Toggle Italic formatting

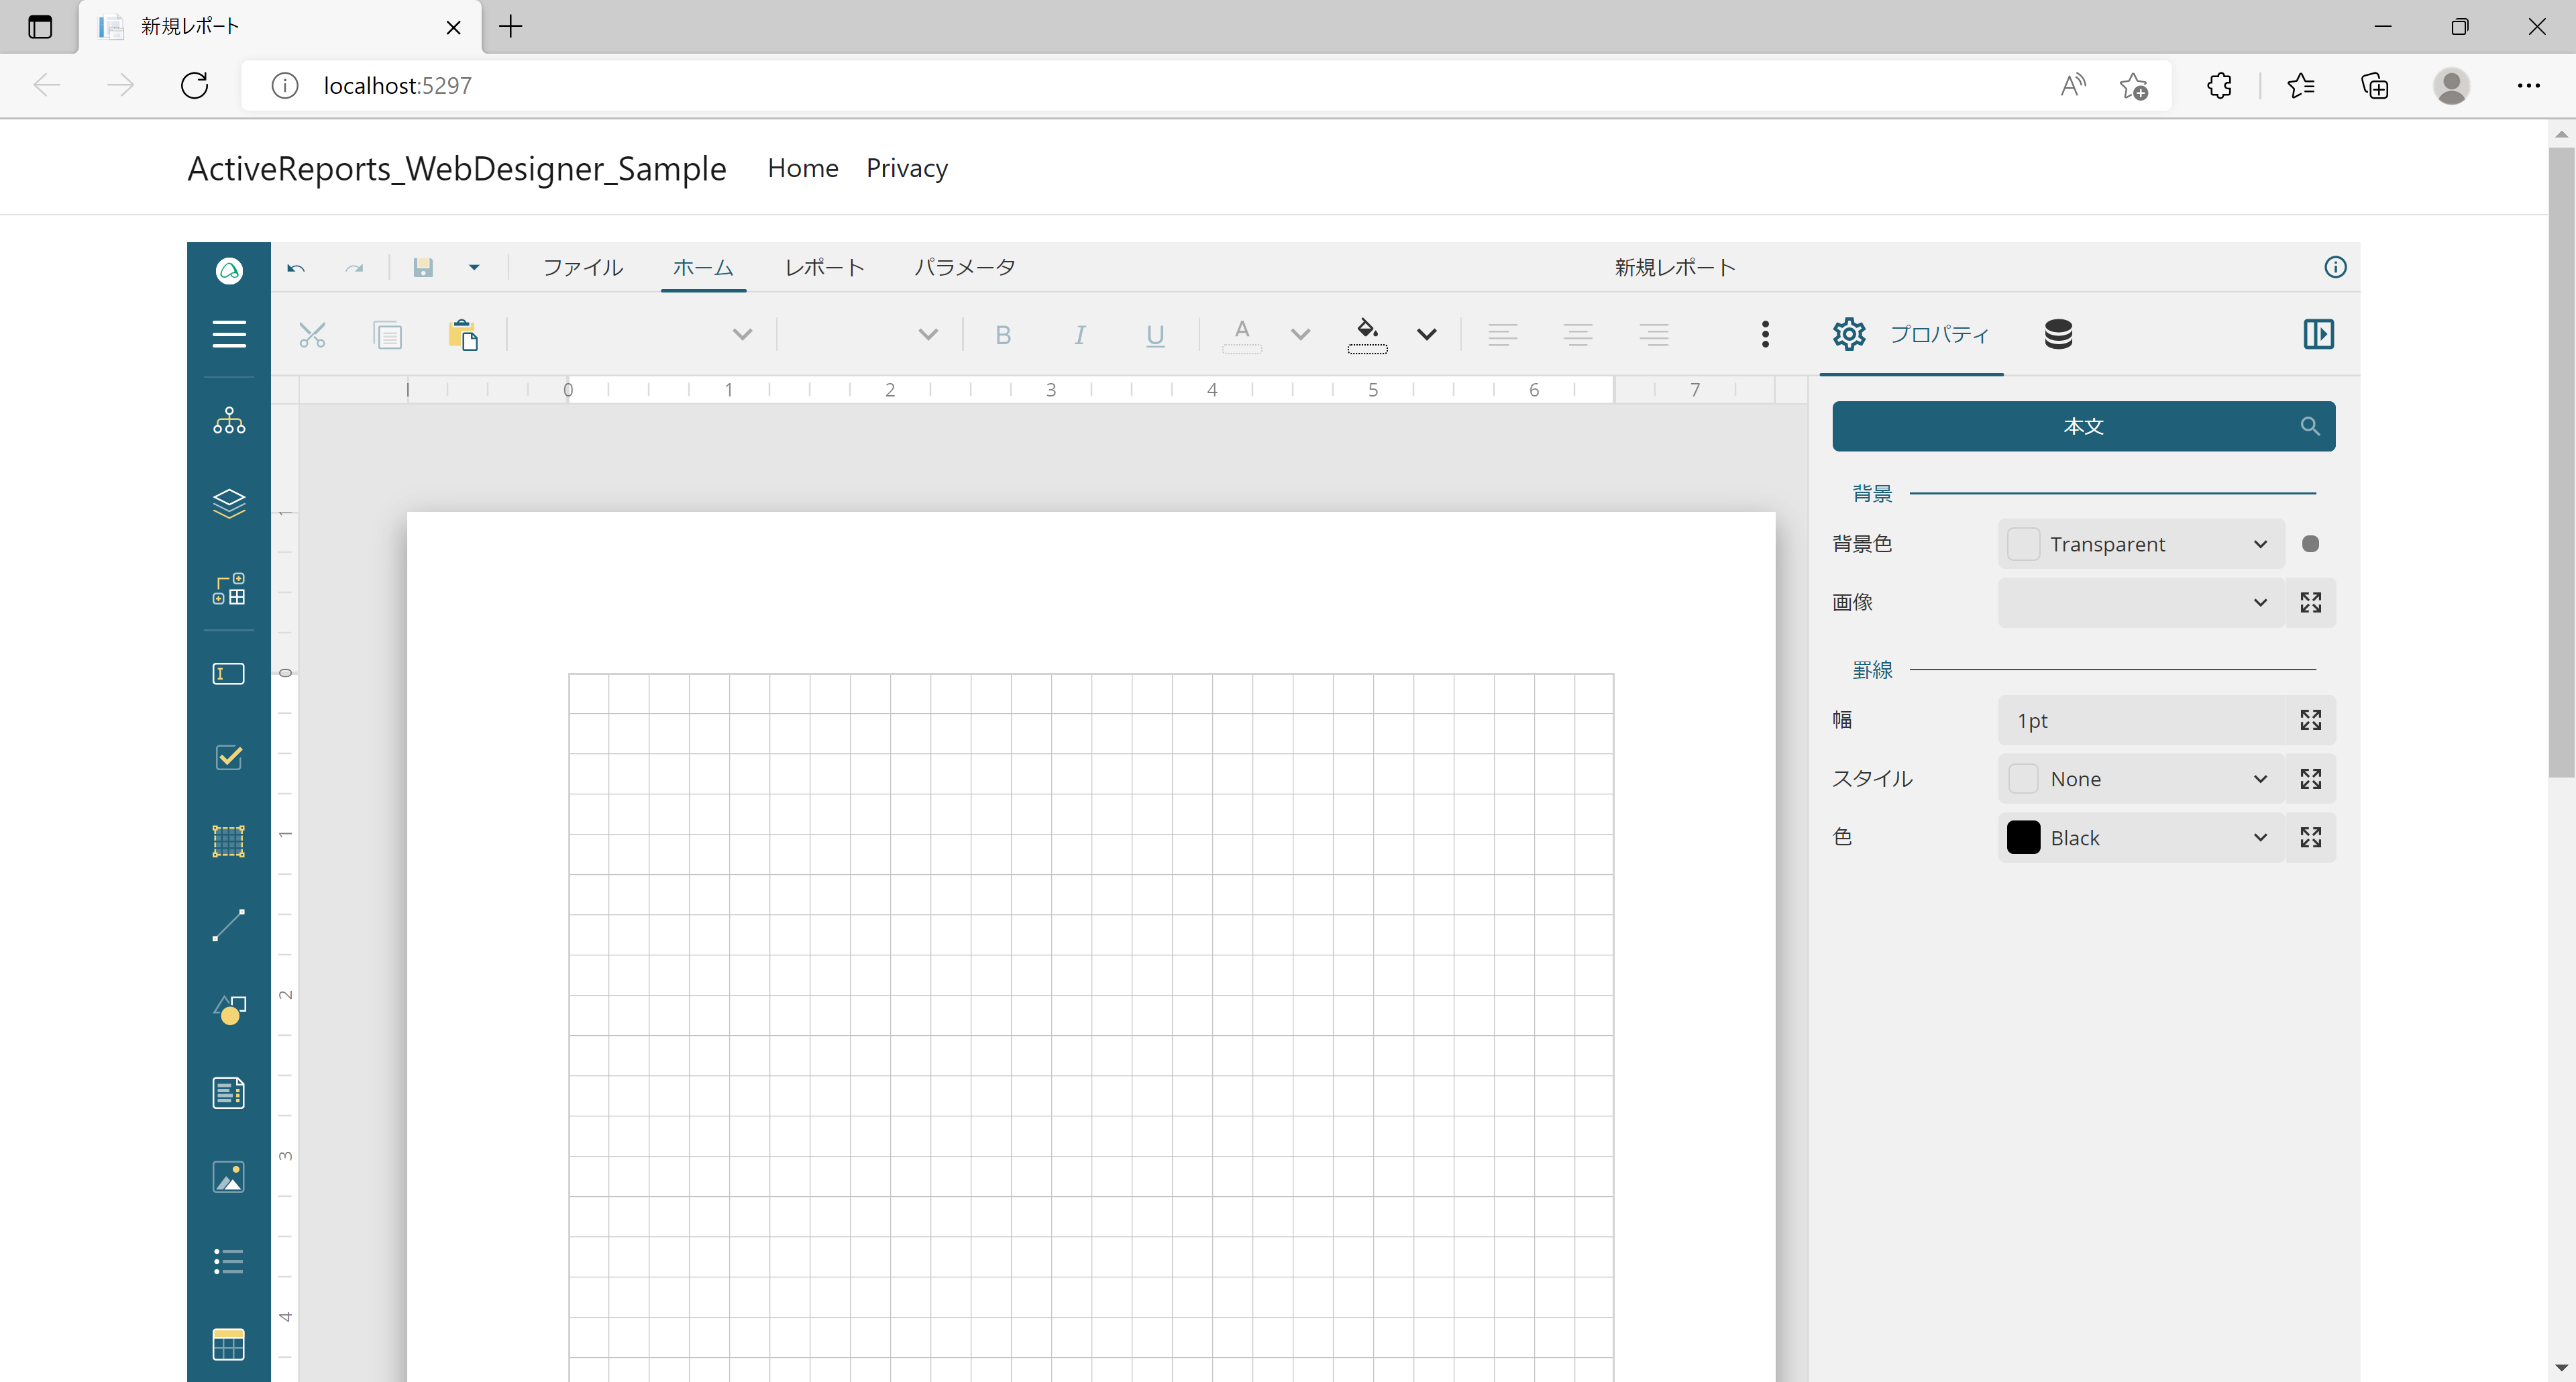pyautogui.click(x=1080, y=335)
